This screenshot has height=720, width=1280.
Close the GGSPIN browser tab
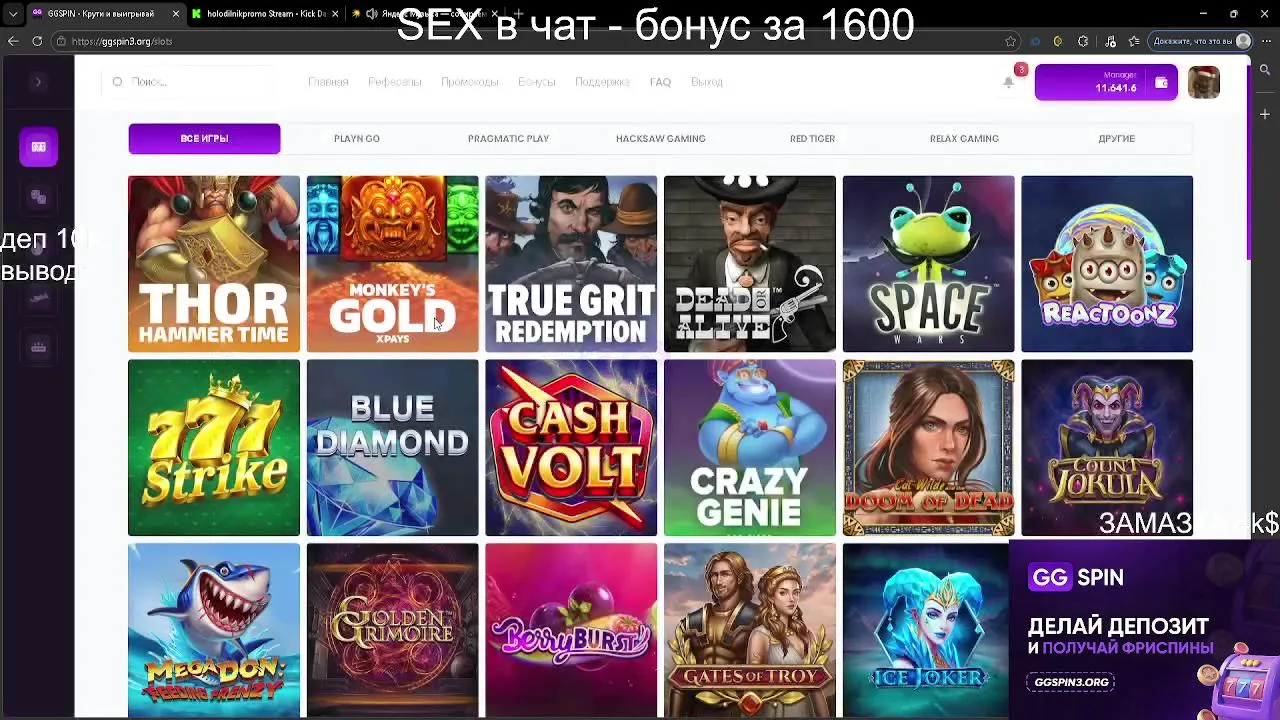[x=177, y=14]
